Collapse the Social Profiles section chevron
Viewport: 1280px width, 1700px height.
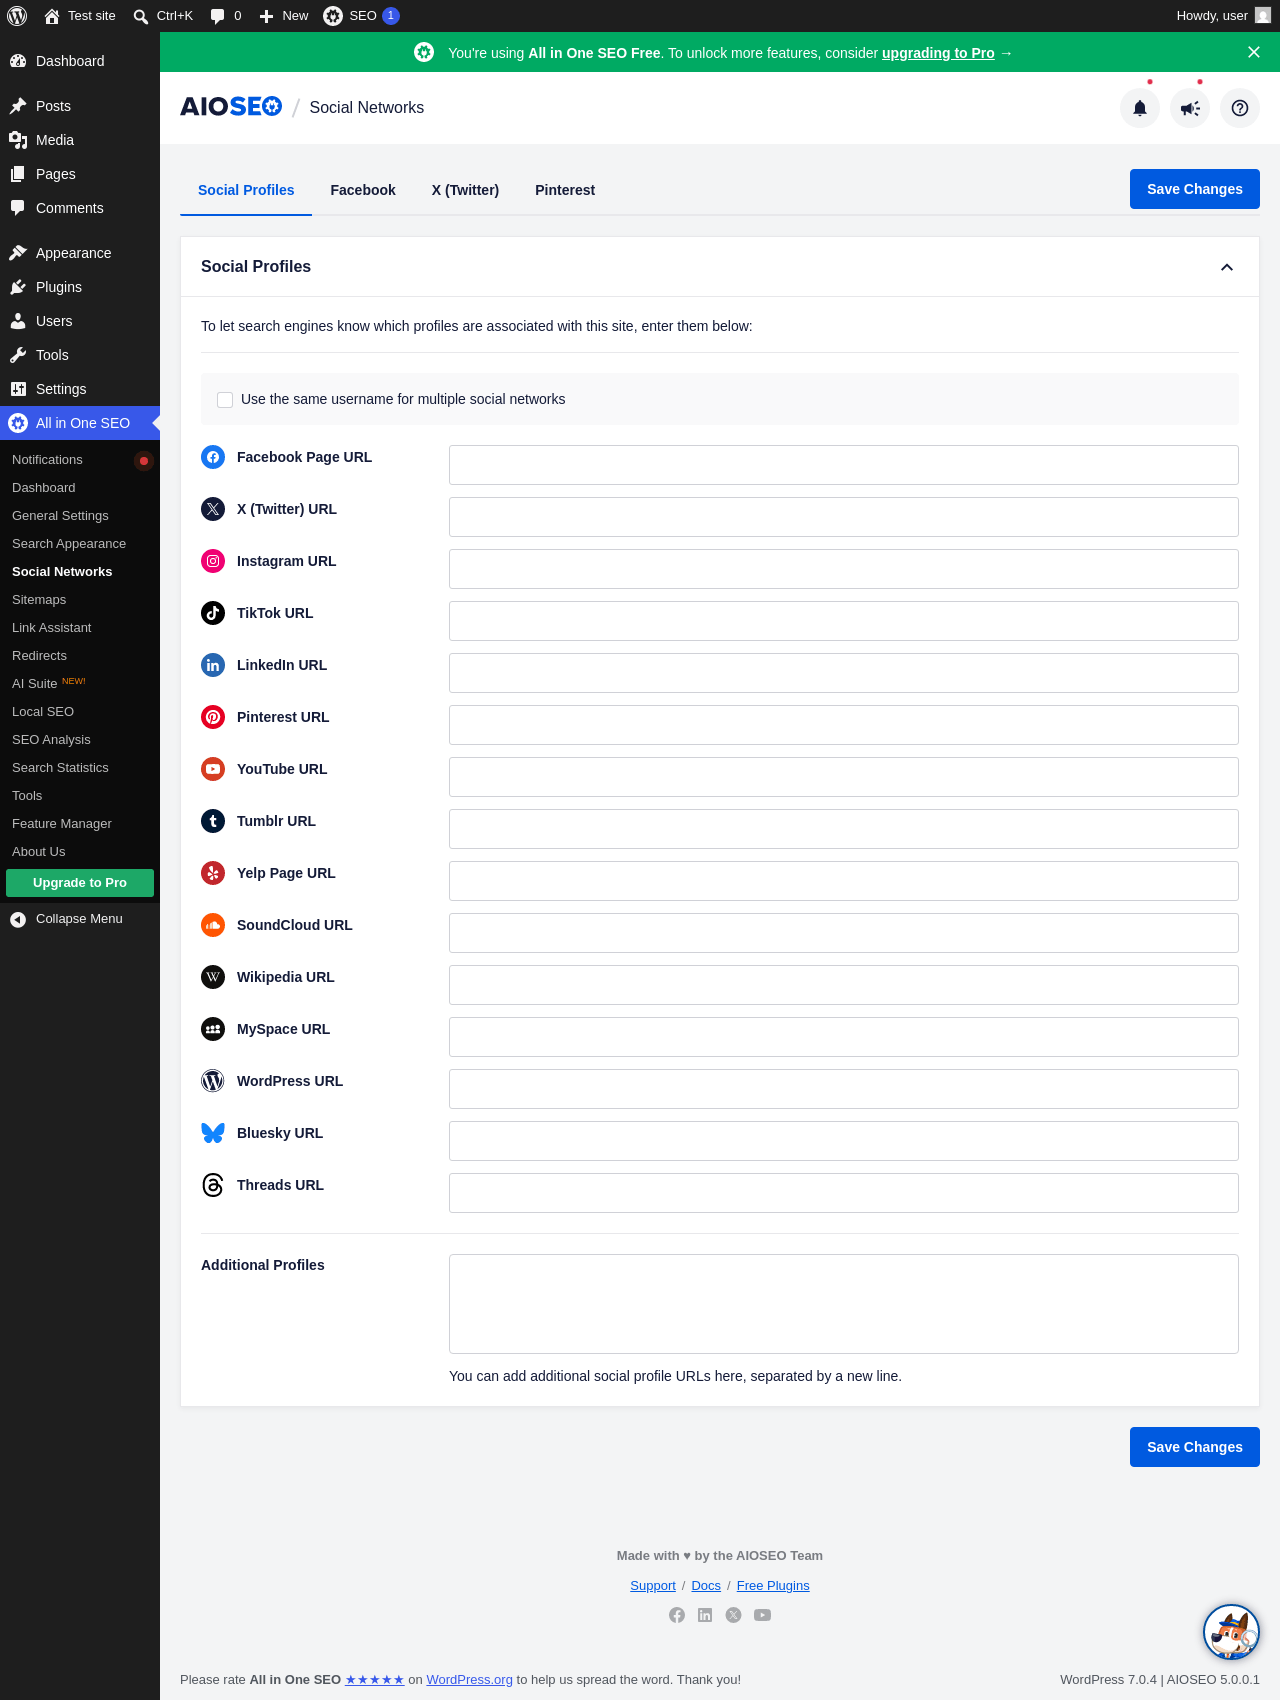(x=1227, y=267)
